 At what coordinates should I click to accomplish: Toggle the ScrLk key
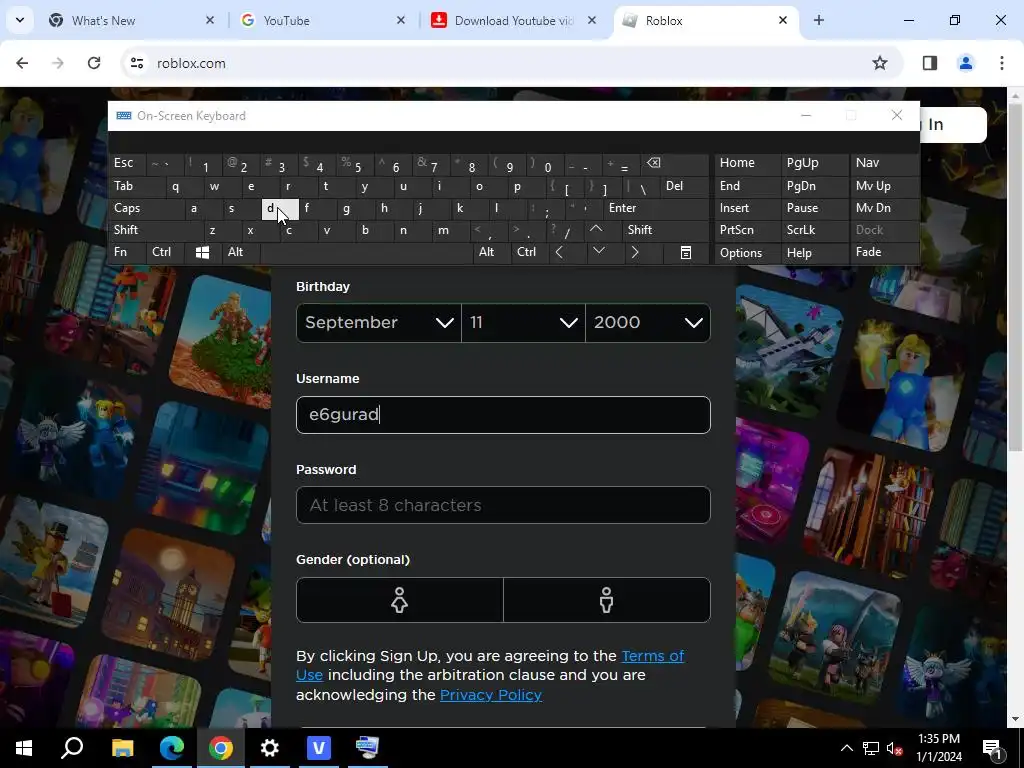coord(813,230)
